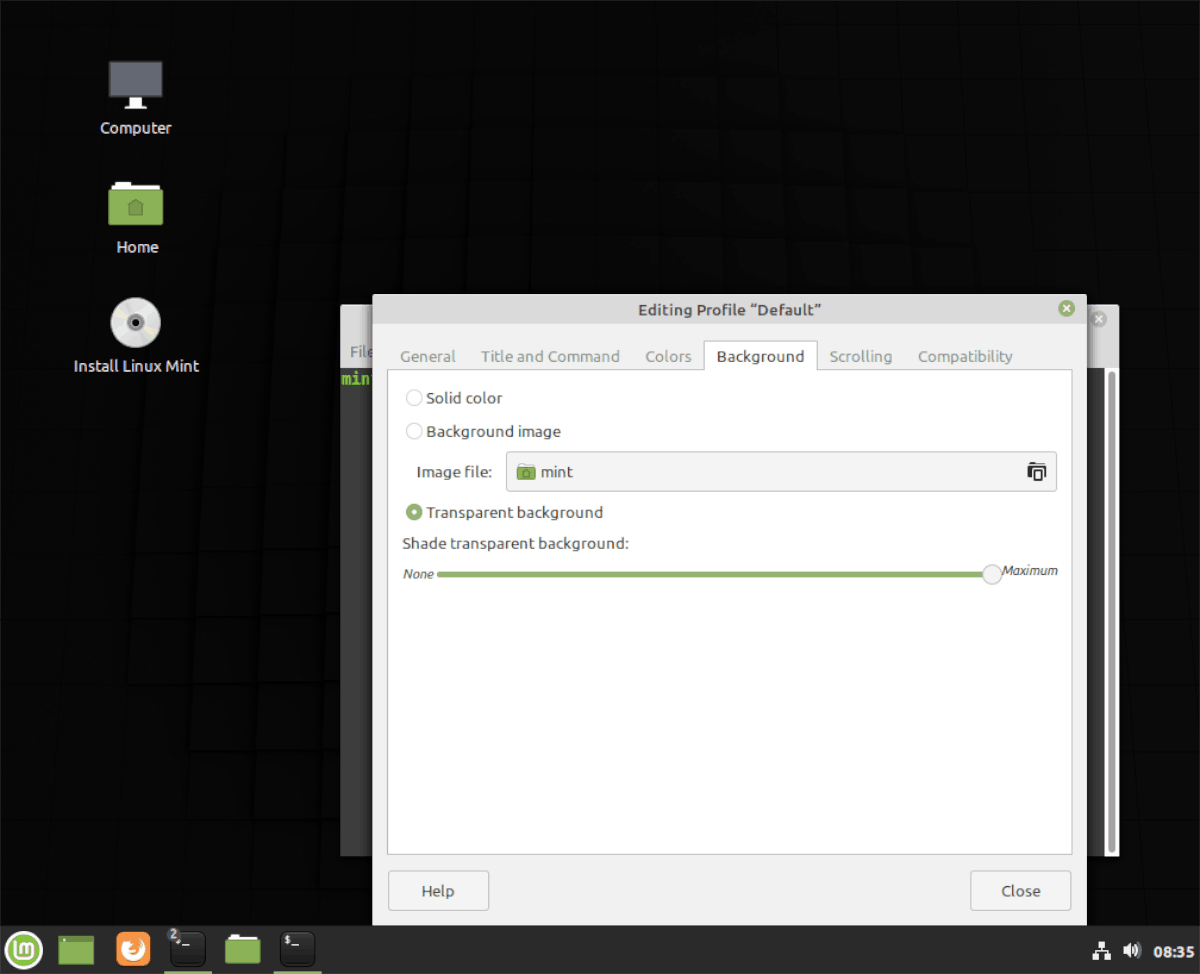Open the Title and Command tab
Image resolution: width=1200 pixels, height=974 pixels.
[x=550, y=356]
